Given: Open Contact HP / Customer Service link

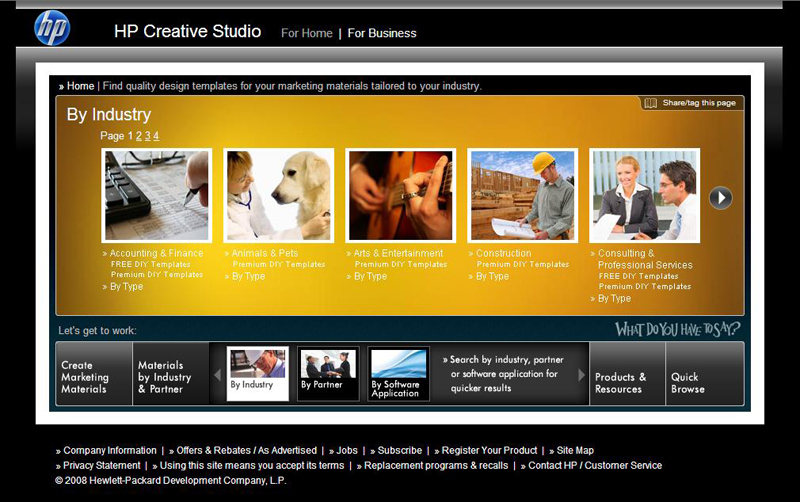Looking at the screenshot, I should click(x=595, y=465).
